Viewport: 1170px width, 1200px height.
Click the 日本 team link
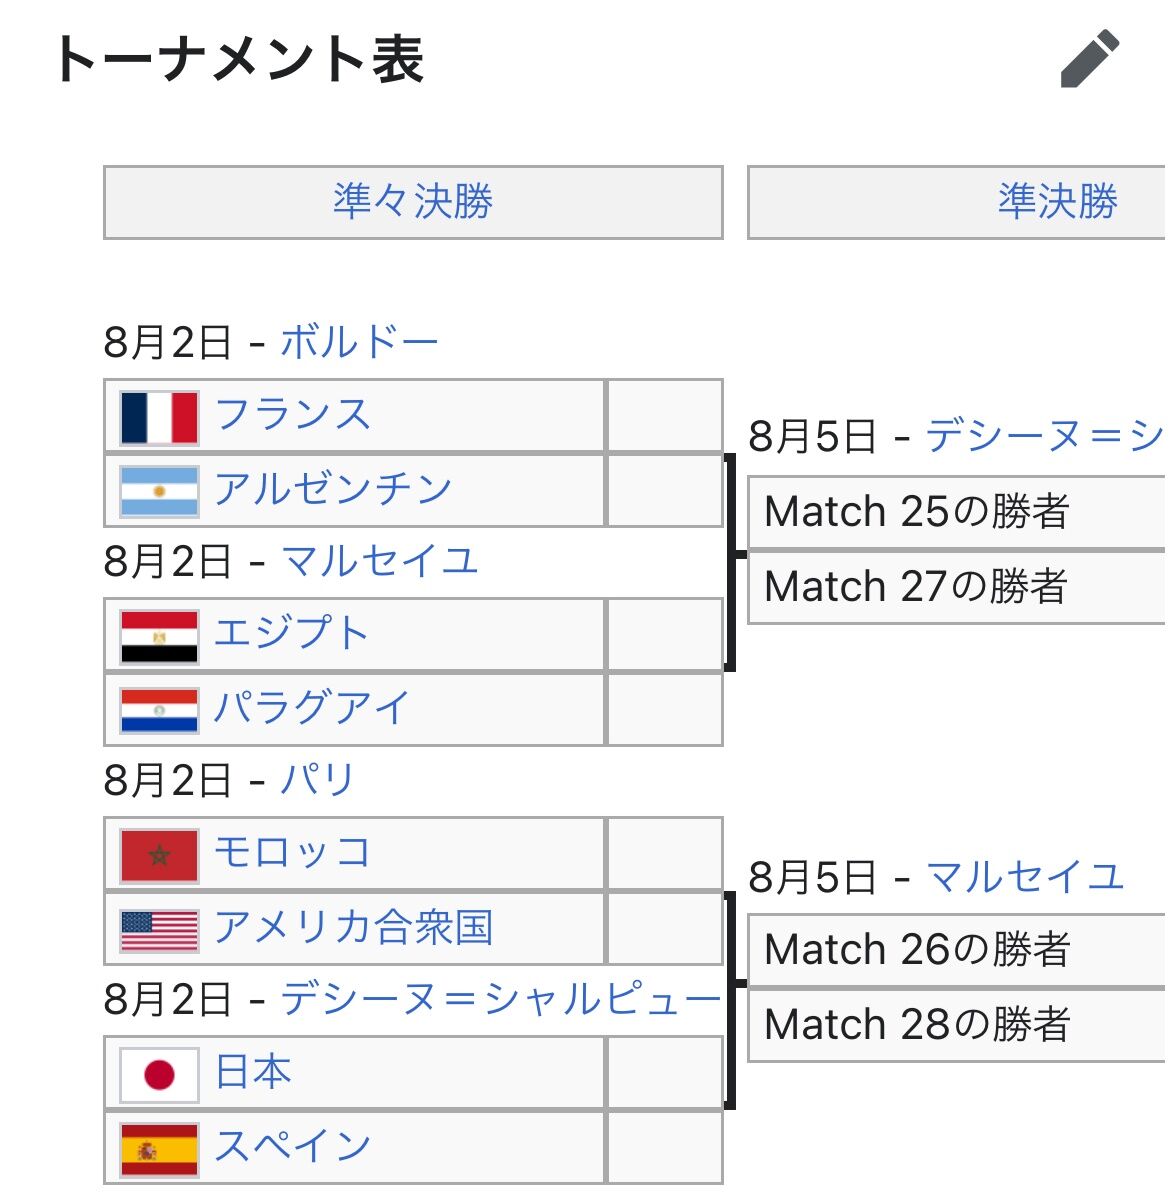pyautogui.click(x=253, y=1072)
